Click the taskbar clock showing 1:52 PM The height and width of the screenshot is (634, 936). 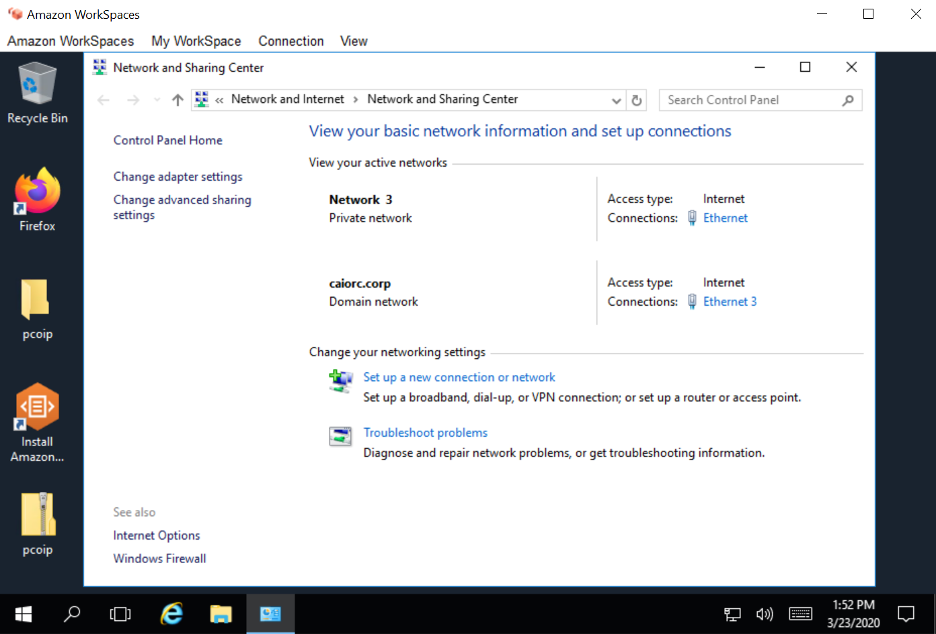(x=853, y=614)
